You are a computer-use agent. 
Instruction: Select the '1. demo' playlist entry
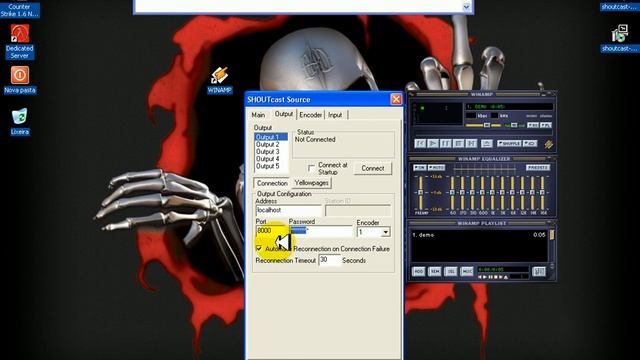click(x=479, y=235)
